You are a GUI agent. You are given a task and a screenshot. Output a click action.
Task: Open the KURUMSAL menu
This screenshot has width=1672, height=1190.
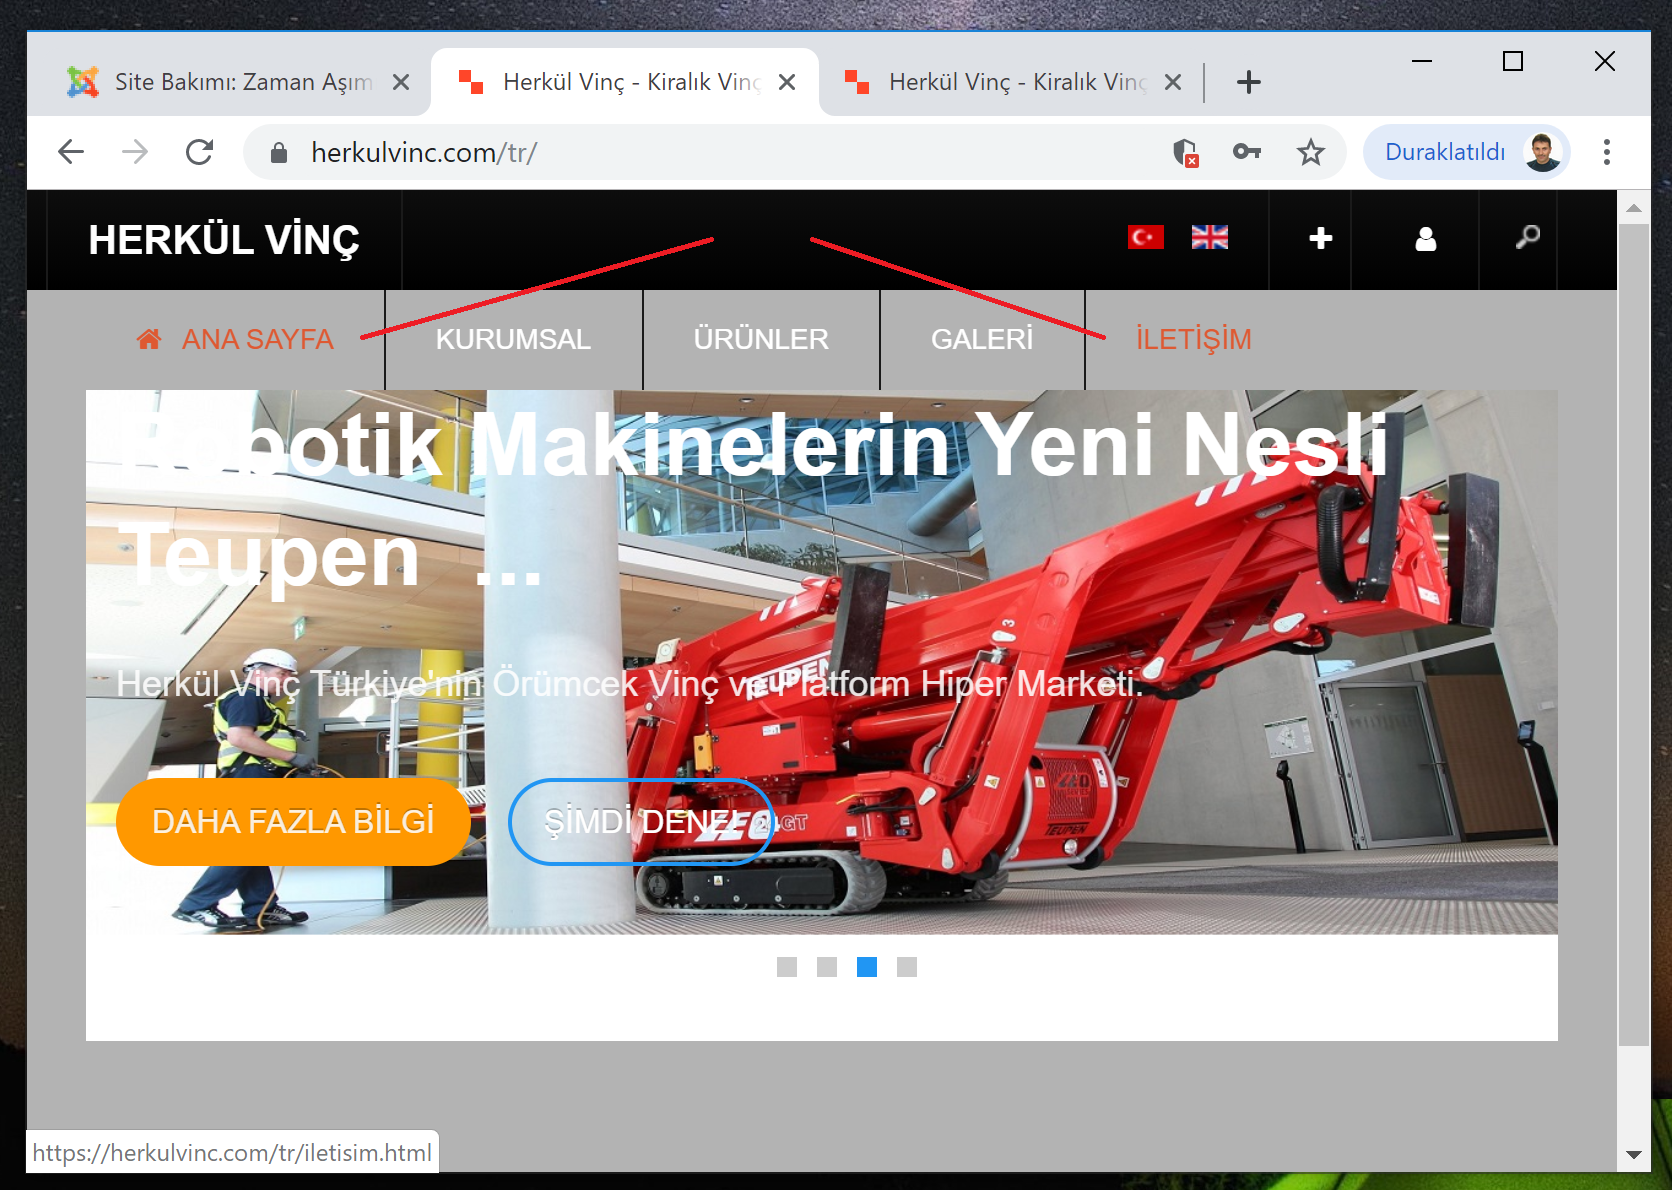point(513,339)
